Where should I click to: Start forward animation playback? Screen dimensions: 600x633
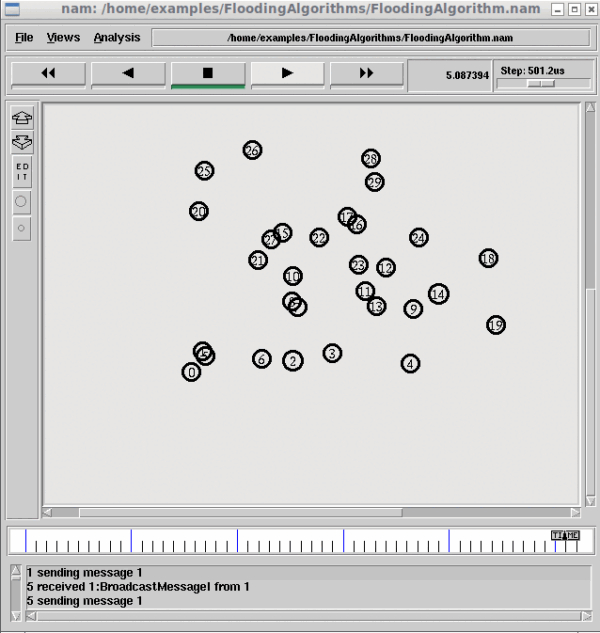[x=287, y=73]
